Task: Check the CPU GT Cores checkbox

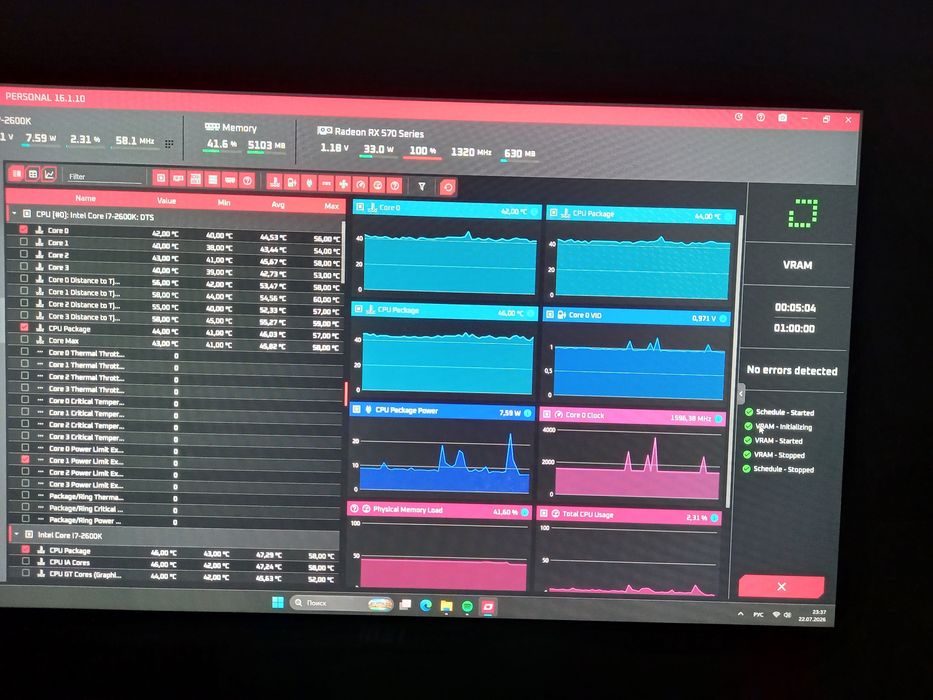Action: click(26, 573)
